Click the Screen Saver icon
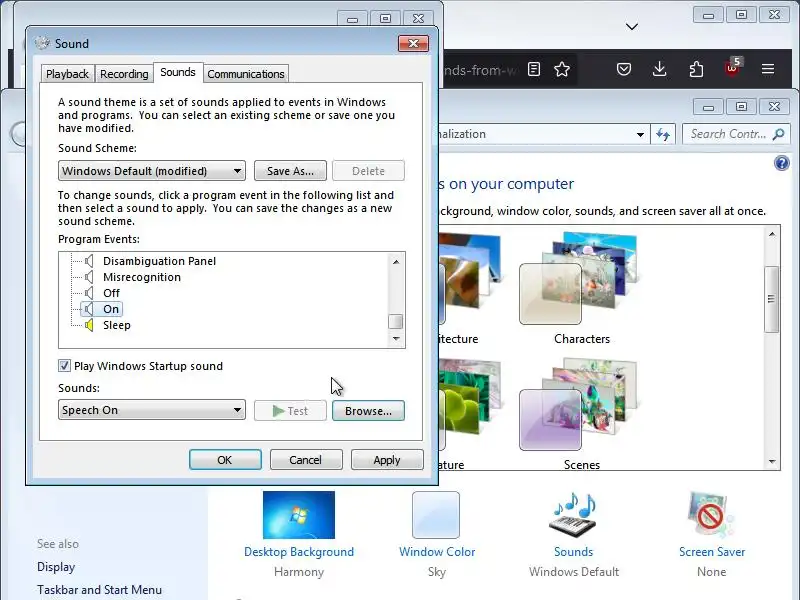Viewport: 800px width, 600px height. [x=711, y=515]
